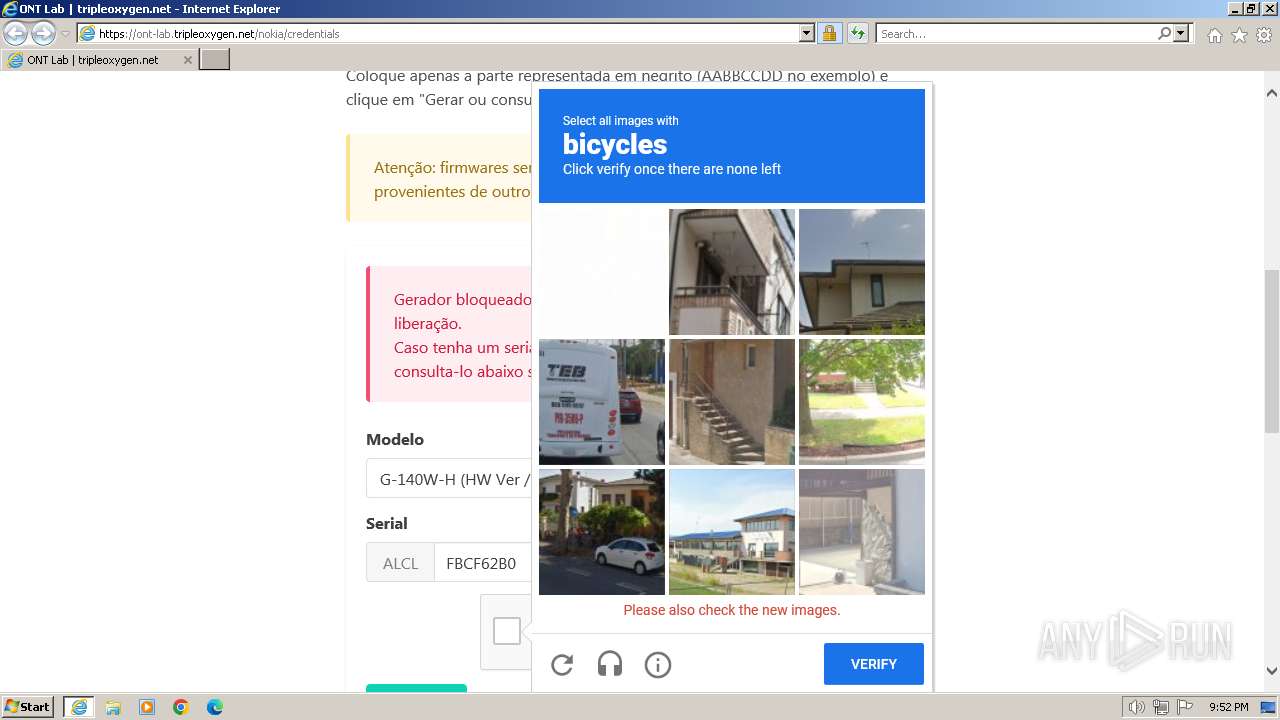Select the blank top-left captcha tile
Screen dimensions: 1280x720
click(x=602, y=272)
